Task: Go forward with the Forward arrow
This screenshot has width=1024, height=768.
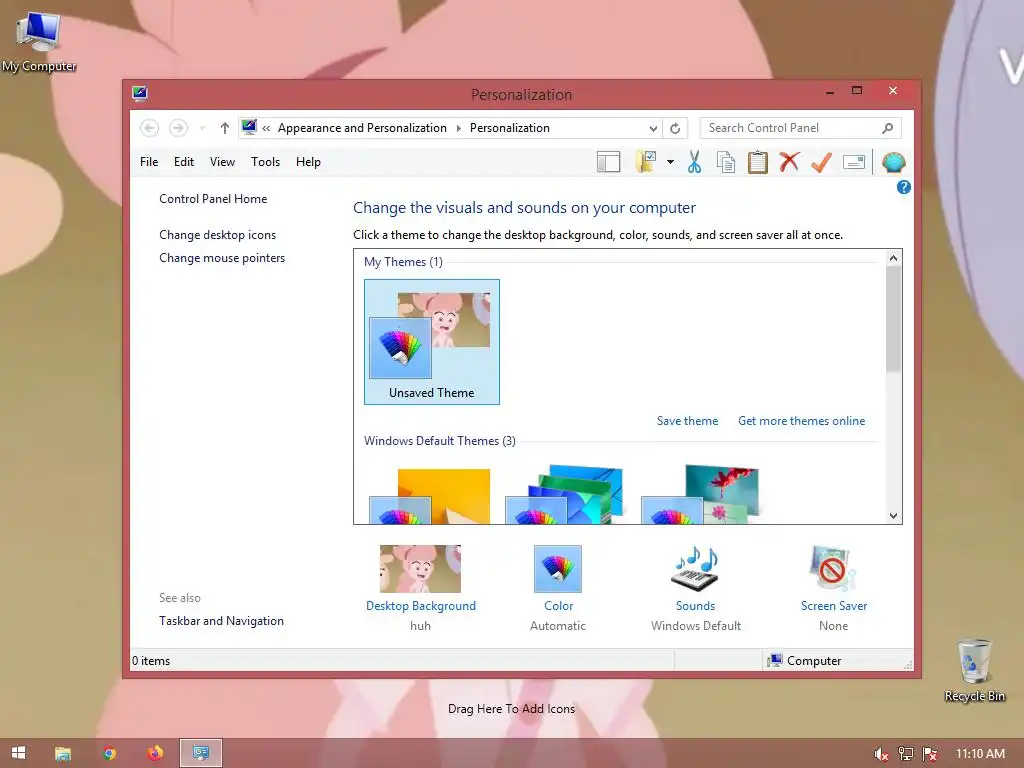Action: coord(178,128)
